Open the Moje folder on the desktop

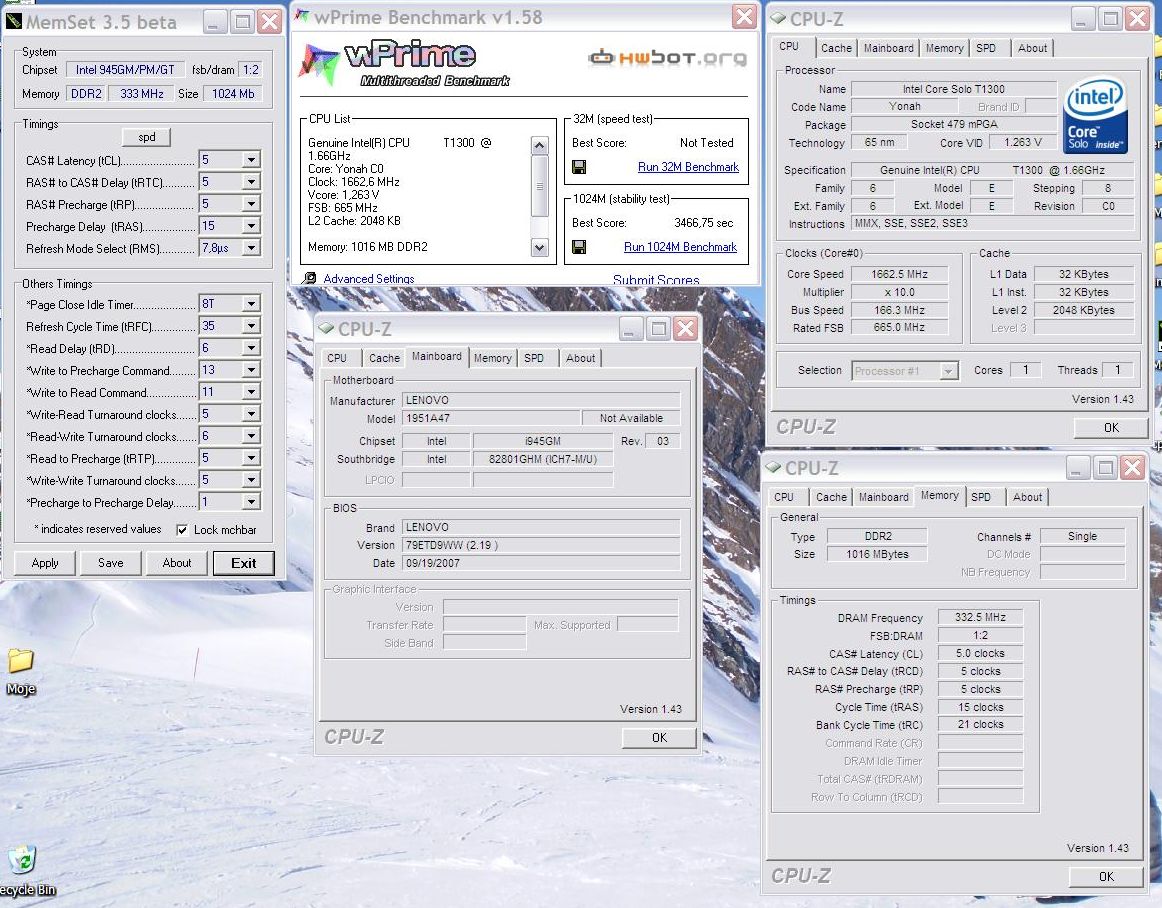[x=21, y=672]
